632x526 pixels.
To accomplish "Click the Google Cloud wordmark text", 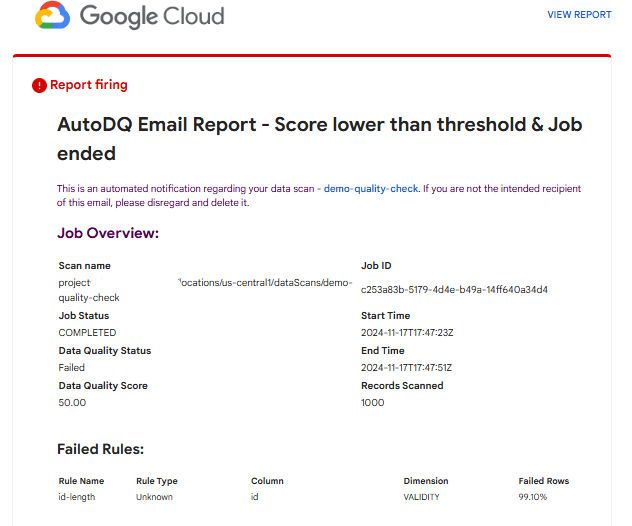I will tap(152, 16).
